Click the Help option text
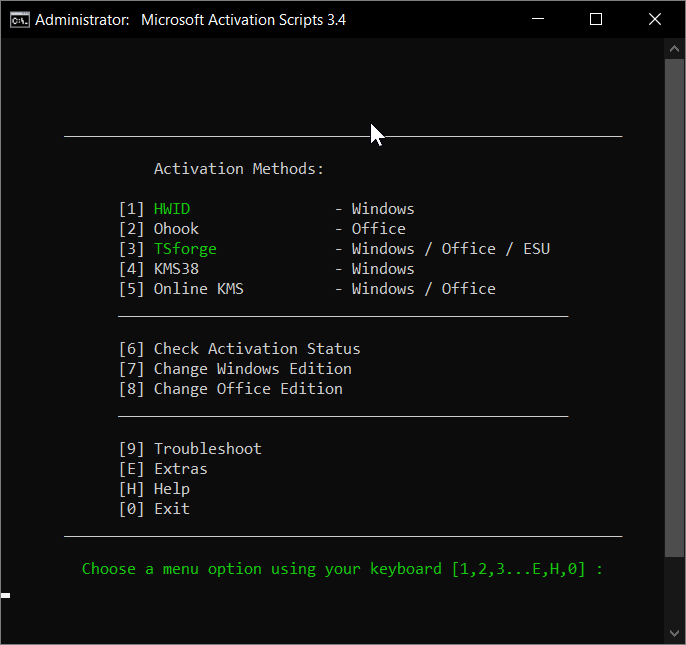686x645 pixels. click(x=171, y=489)
